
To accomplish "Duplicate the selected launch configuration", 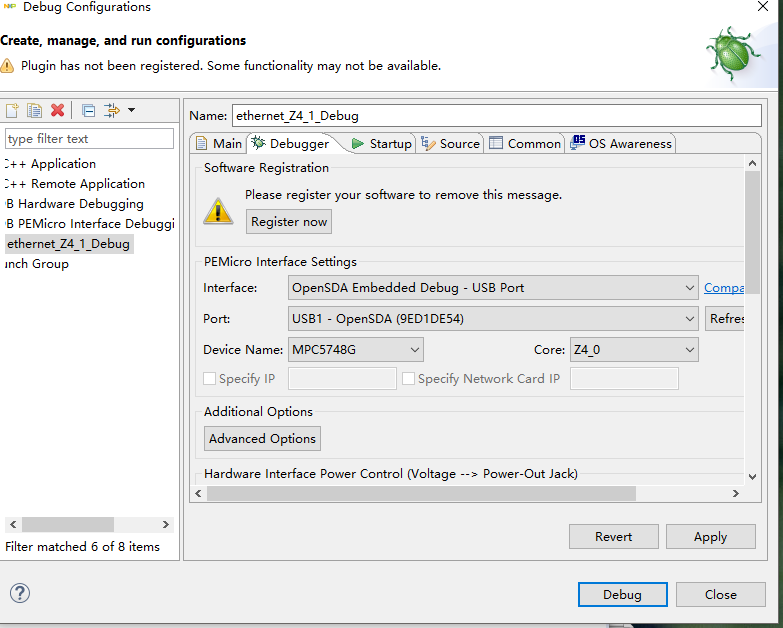I will coord(35,110).
